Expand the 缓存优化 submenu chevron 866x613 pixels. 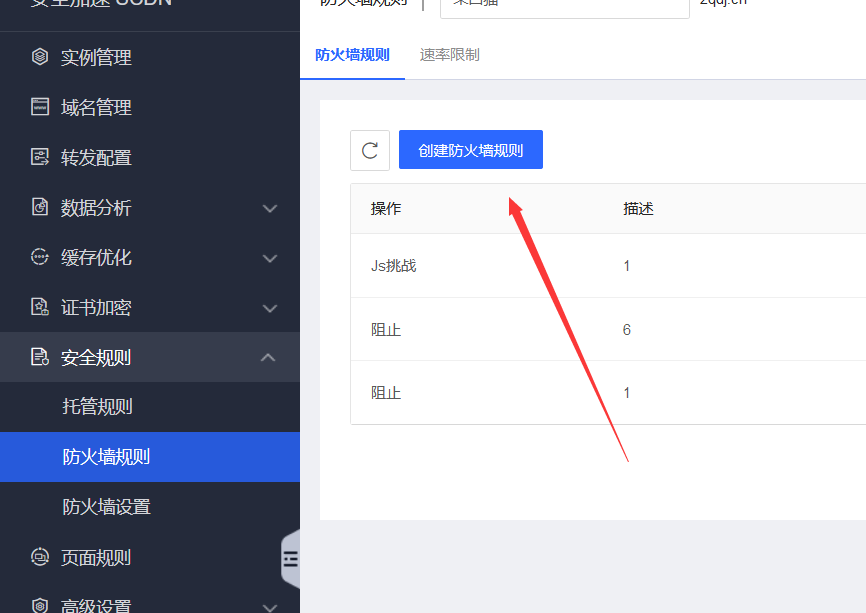[270, 258]
